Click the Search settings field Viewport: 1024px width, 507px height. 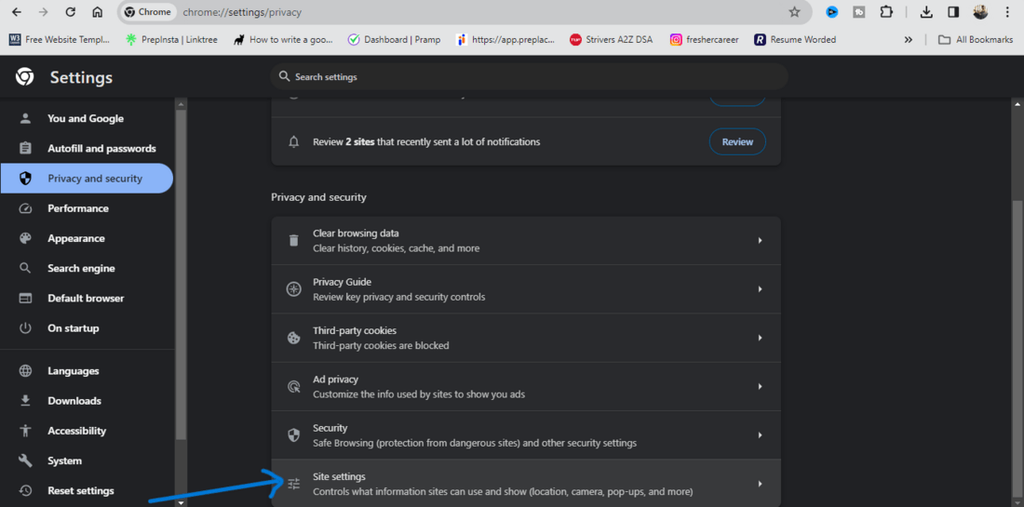[529, 76]
